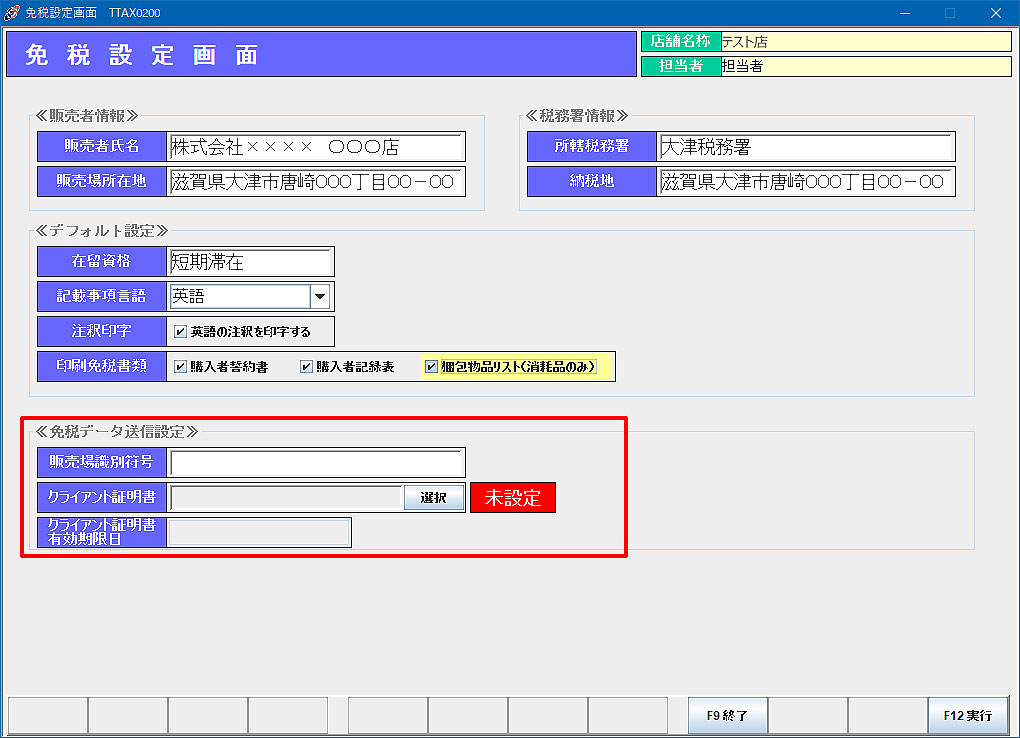Click the ≪税務署情報≫ group heading
The image size is (1020, 738).
pos(577,116)
